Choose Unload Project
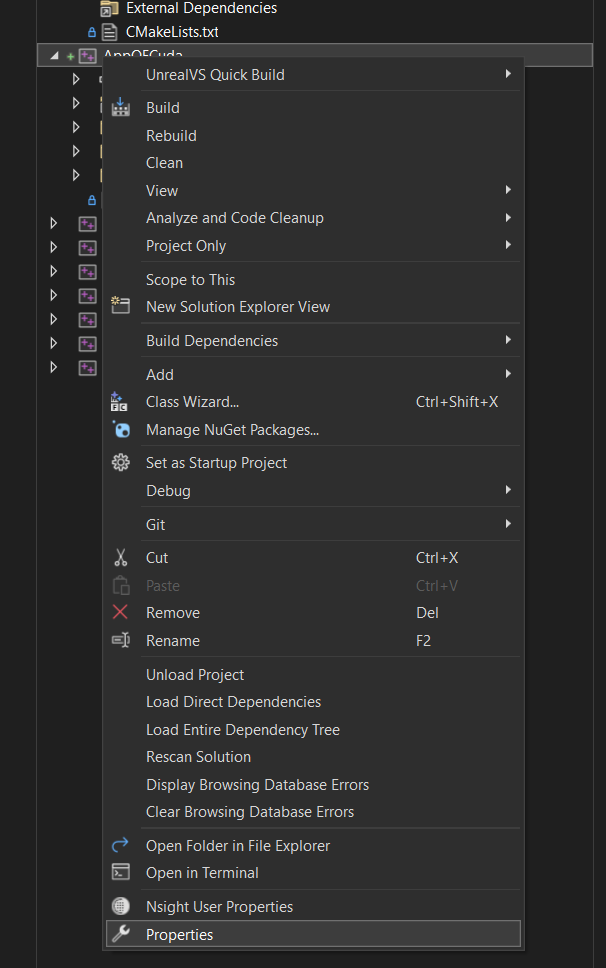606x968 pixels. coord(195,675)
